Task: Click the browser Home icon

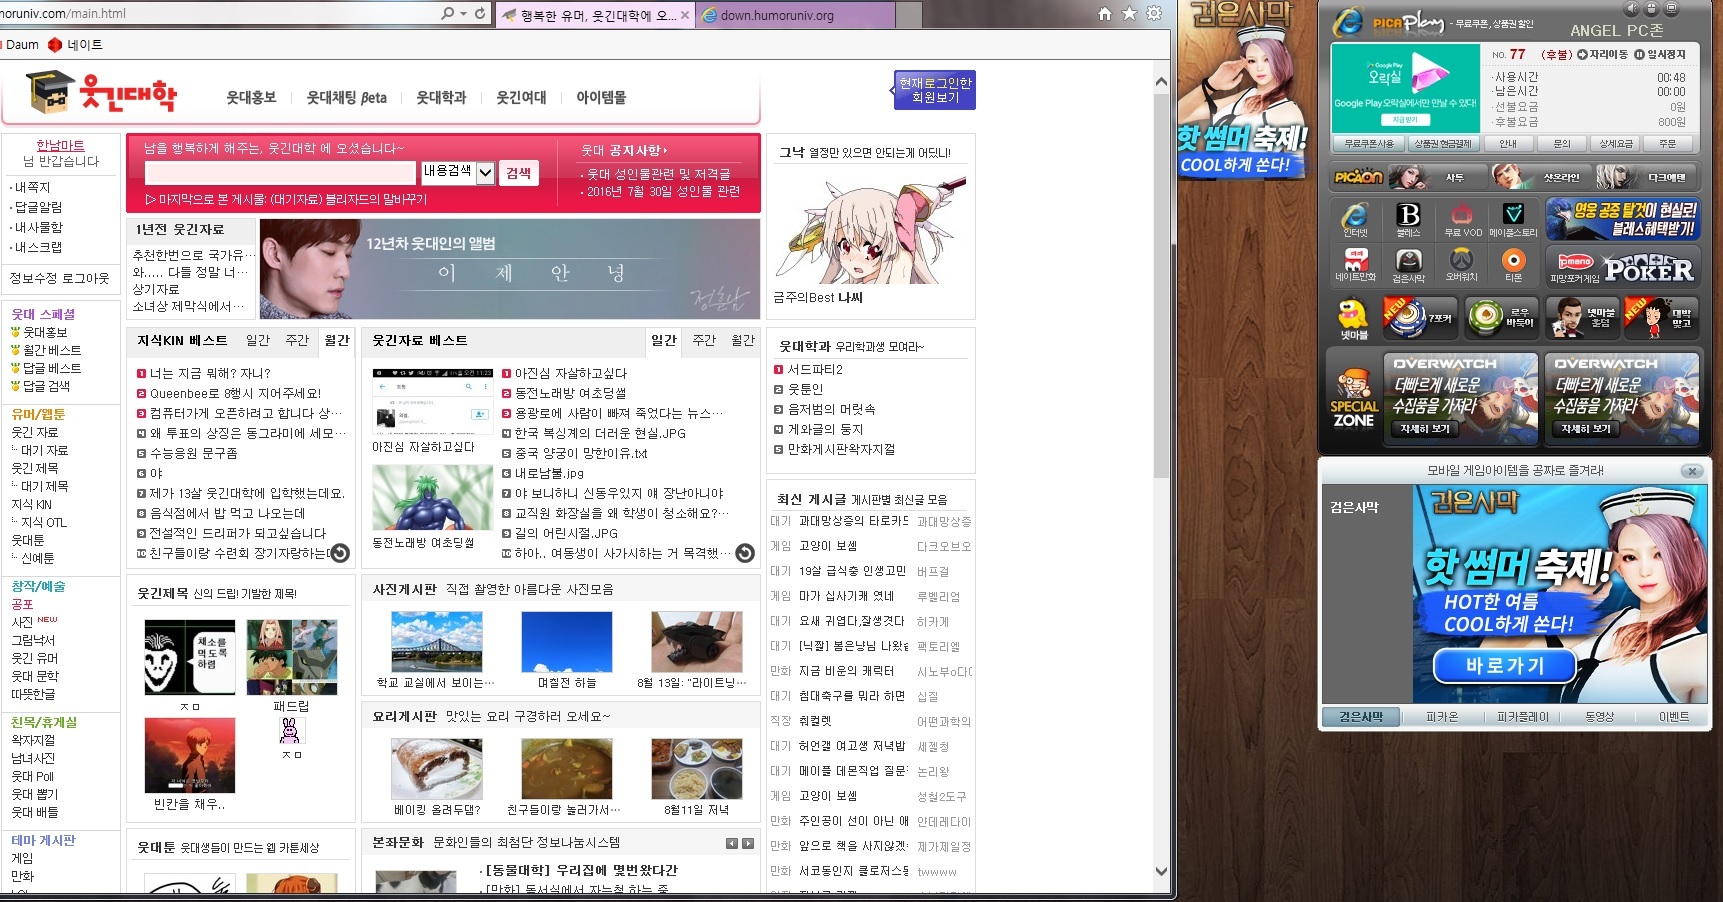Action: (1105, 14)
